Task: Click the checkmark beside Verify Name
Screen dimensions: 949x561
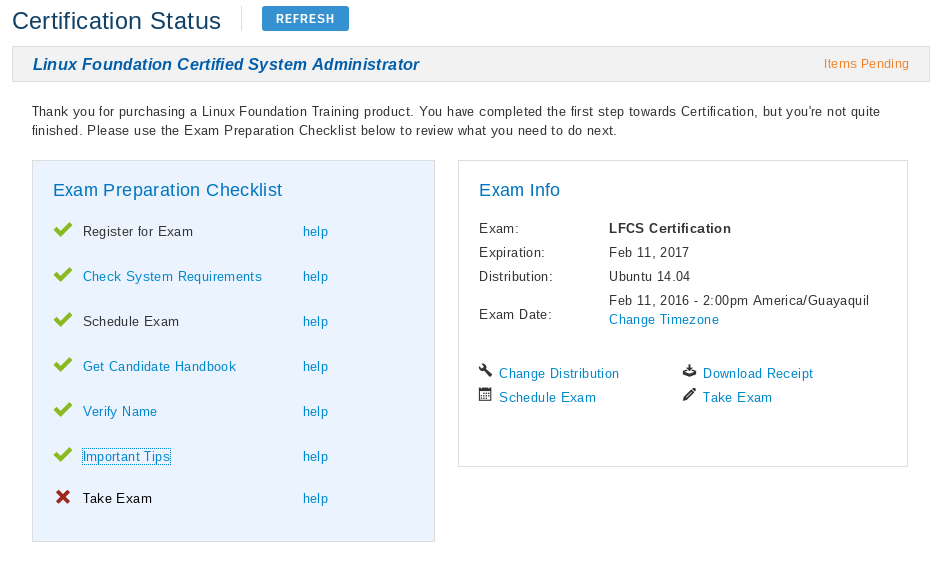Action: pos(63,410)
